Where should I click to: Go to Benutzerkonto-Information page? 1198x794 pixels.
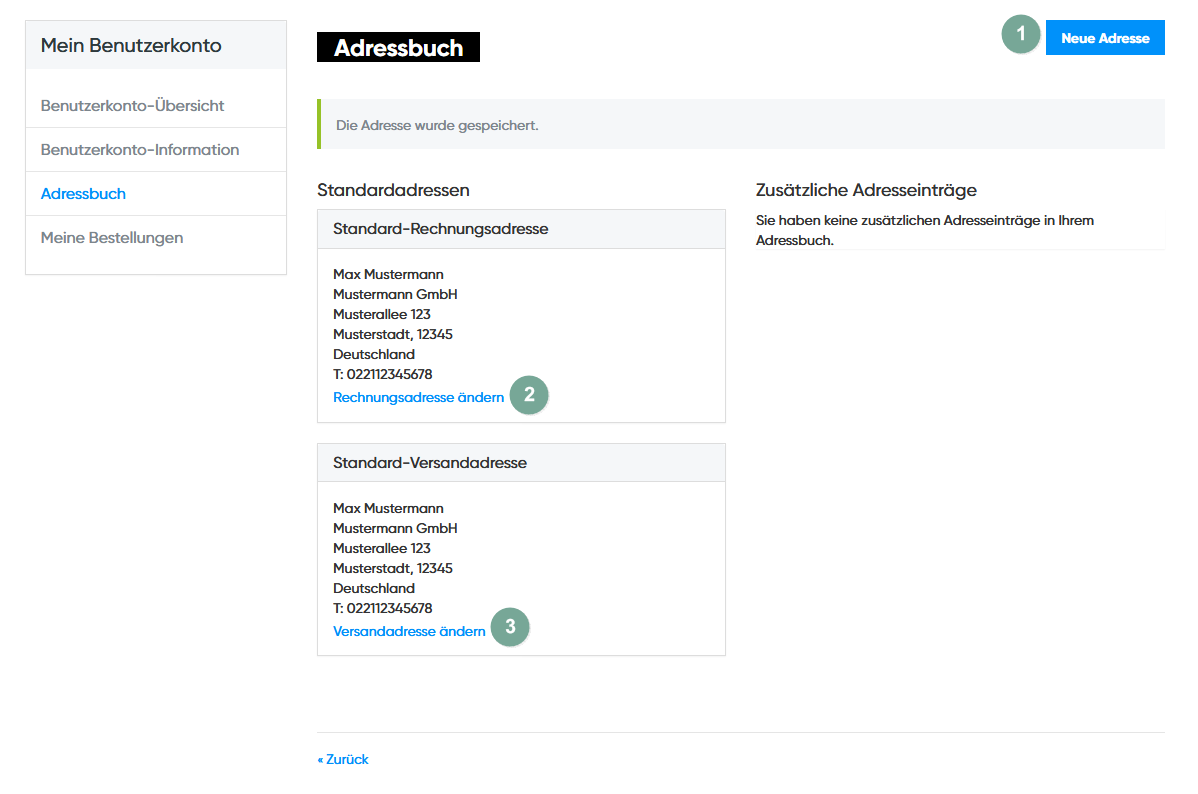pyautogui.click(x=140, y=150)
